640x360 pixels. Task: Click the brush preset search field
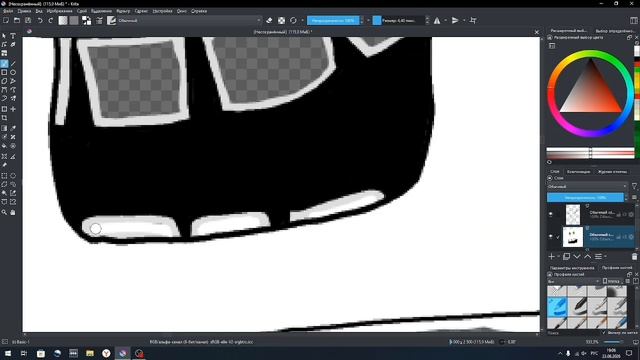[573, 333]
